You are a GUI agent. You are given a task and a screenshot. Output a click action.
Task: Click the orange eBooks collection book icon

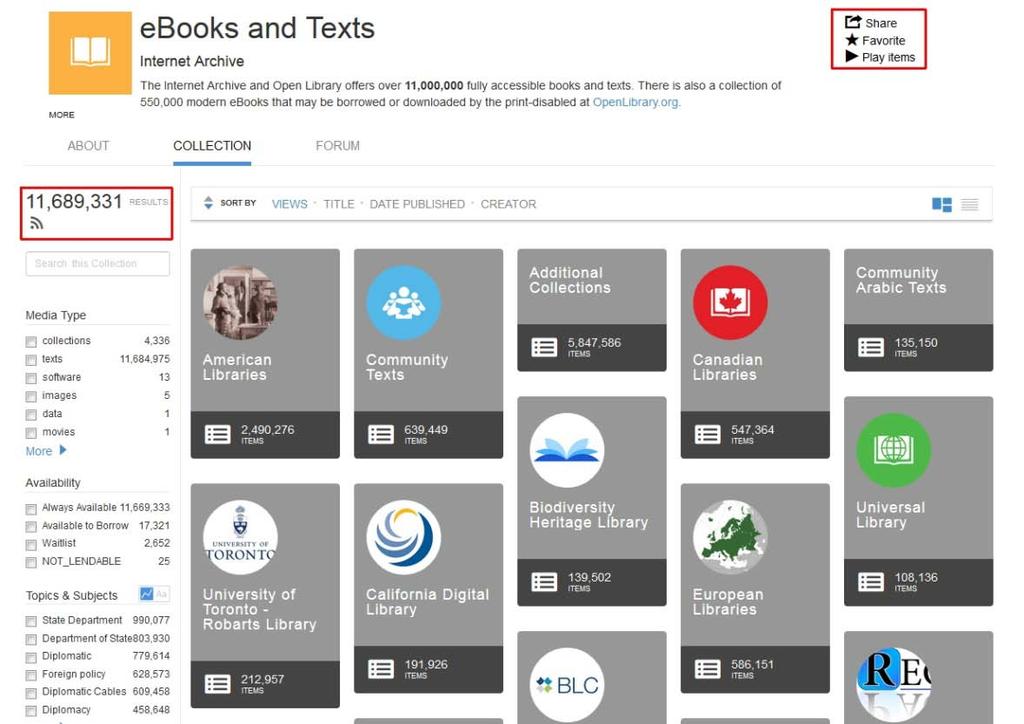(x=90, y=53)
